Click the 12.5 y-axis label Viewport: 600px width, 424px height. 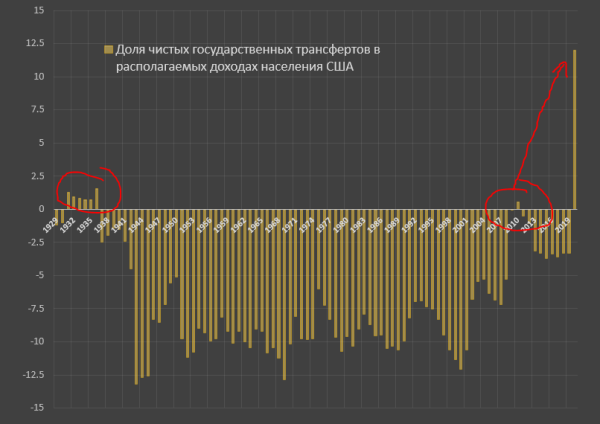pyautogui.click(x=35, y=43)
